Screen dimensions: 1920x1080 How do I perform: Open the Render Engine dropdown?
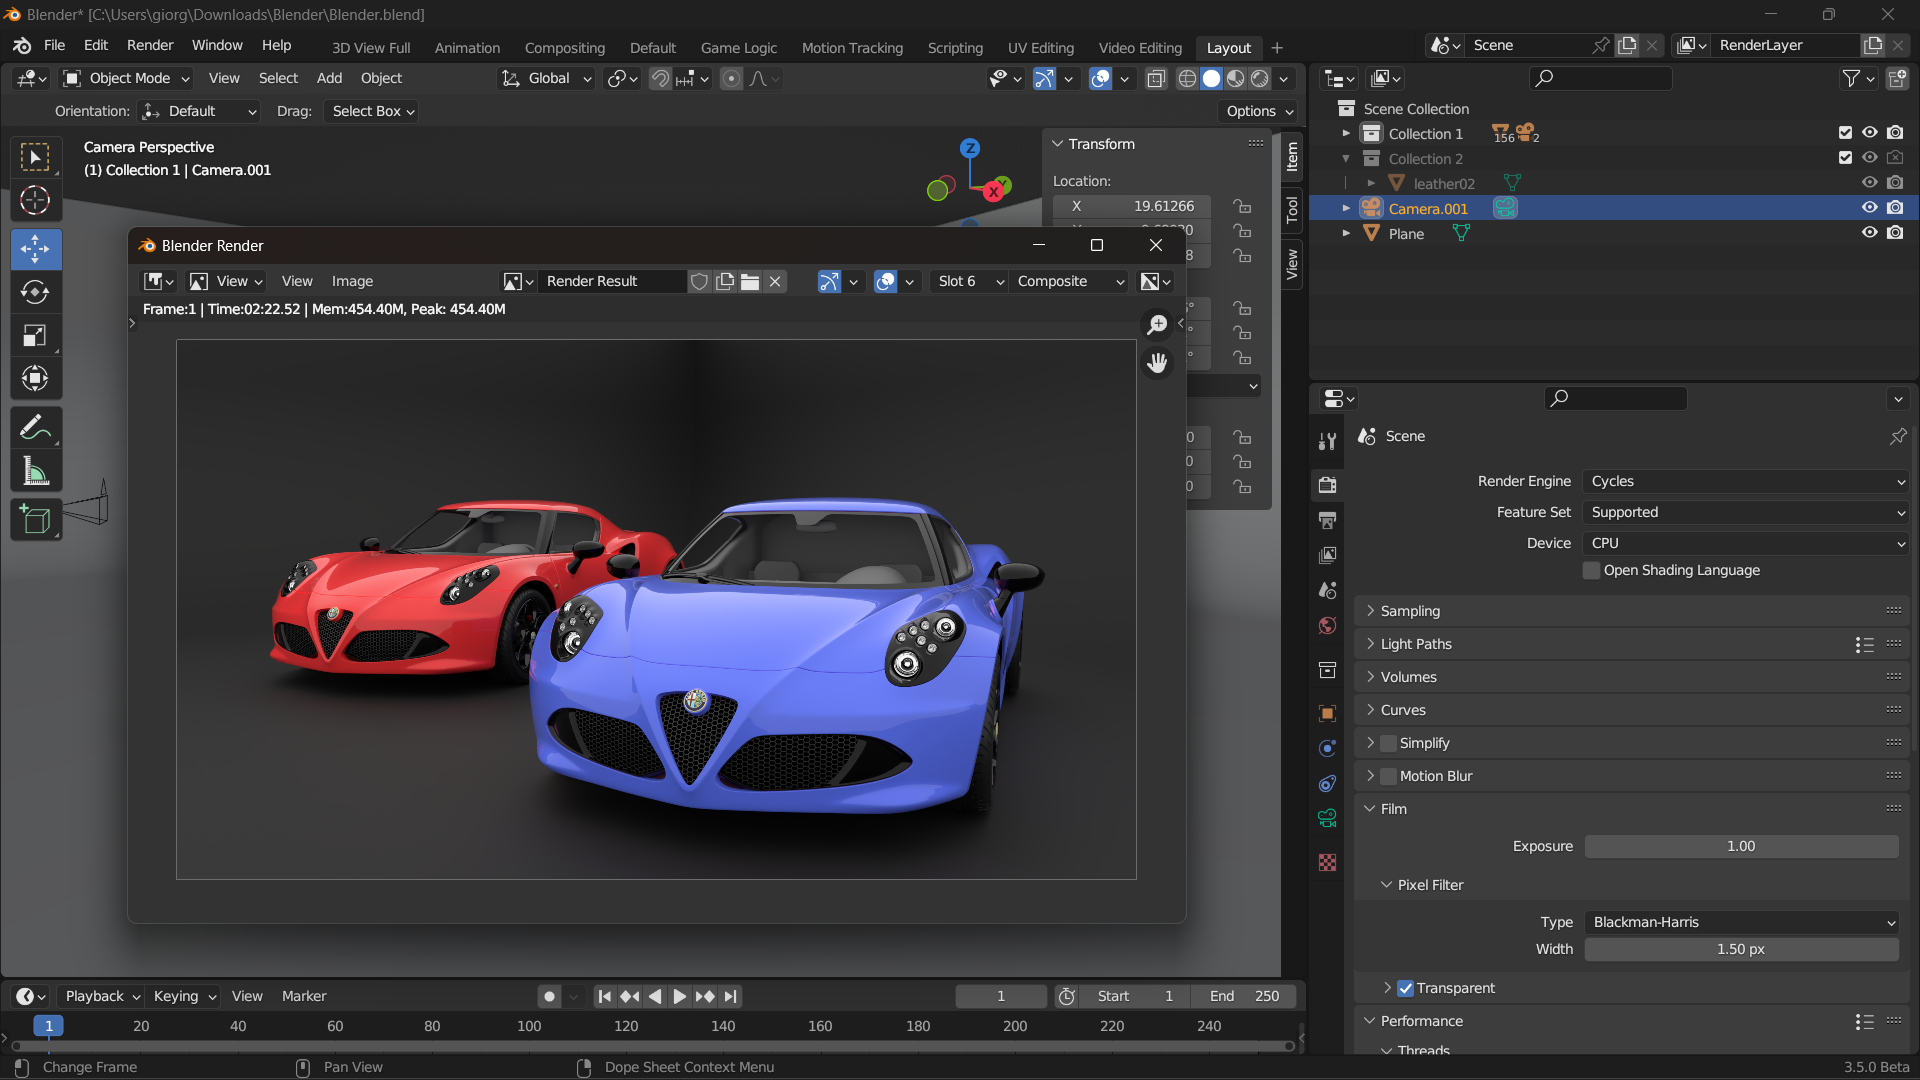(x=1745, y=481)
